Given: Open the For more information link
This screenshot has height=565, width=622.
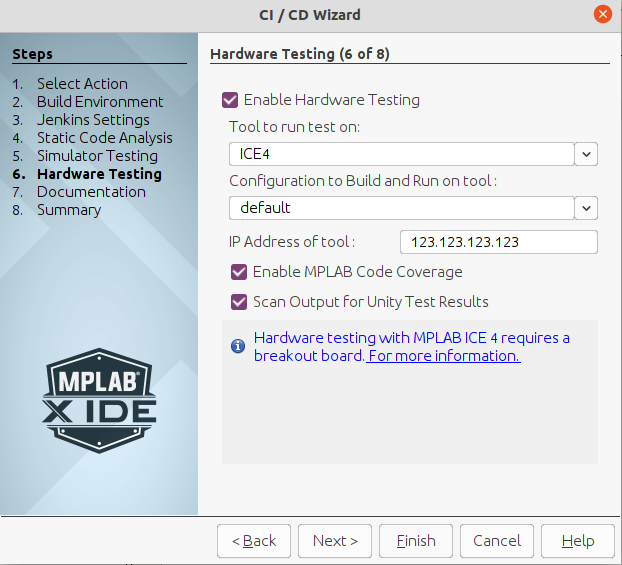Looking at the screenshot, I should pos(444,356).
